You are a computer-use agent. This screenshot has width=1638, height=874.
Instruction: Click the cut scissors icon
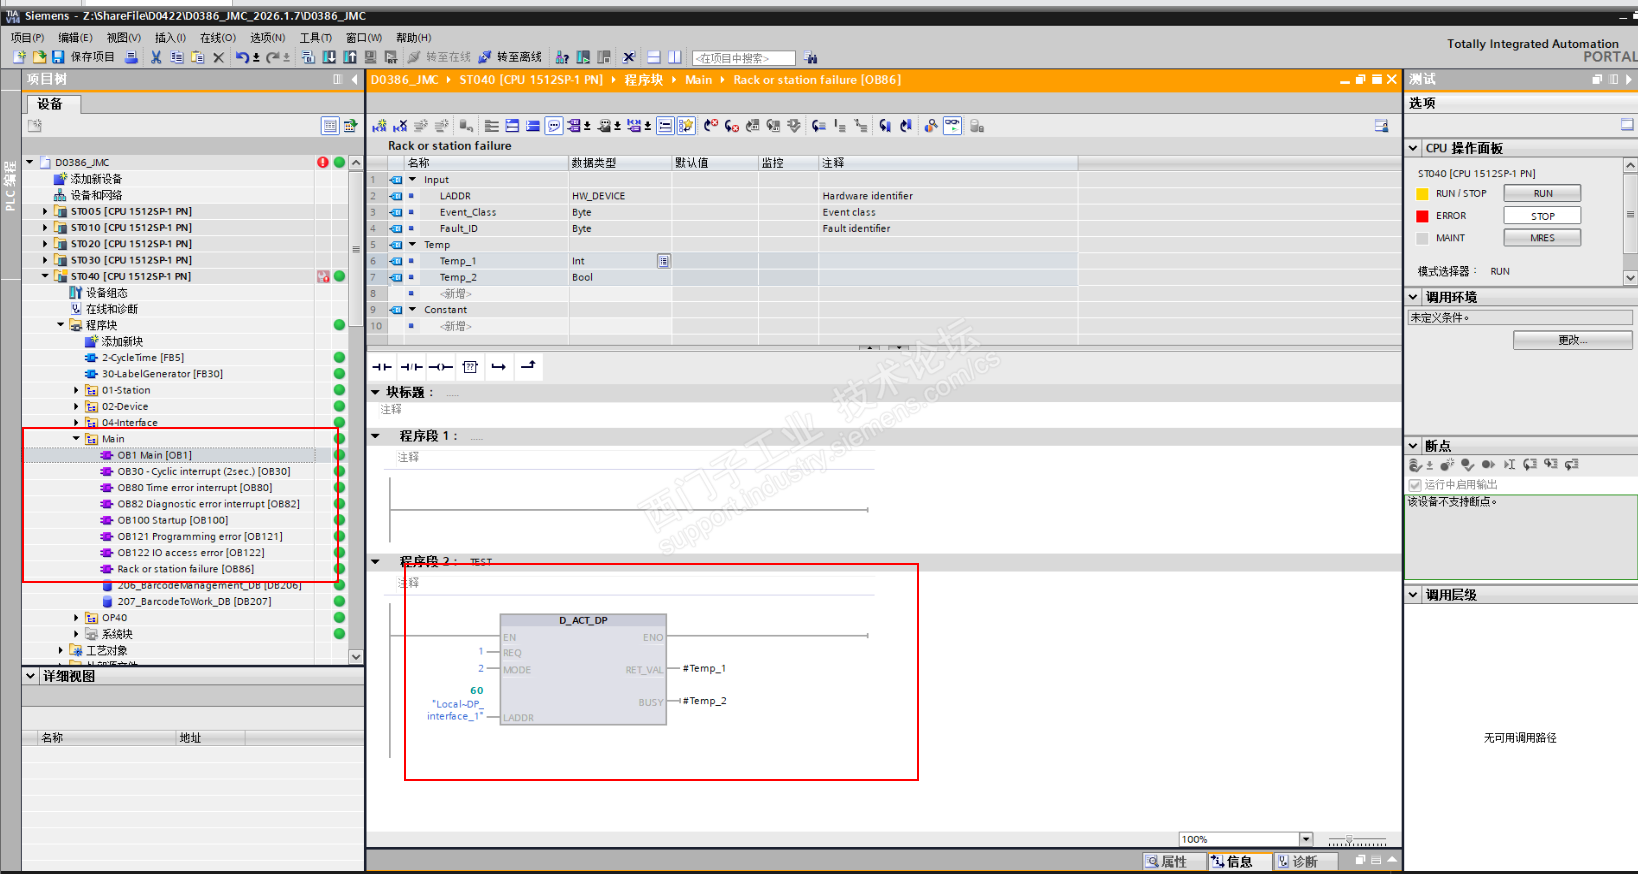pos(156,57)
